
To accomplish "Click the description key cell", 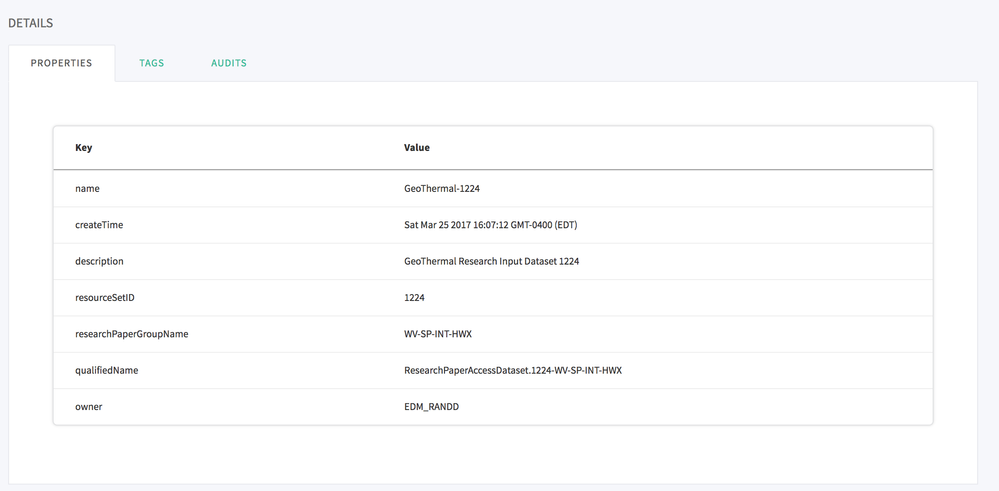I will tap(100, 261).
